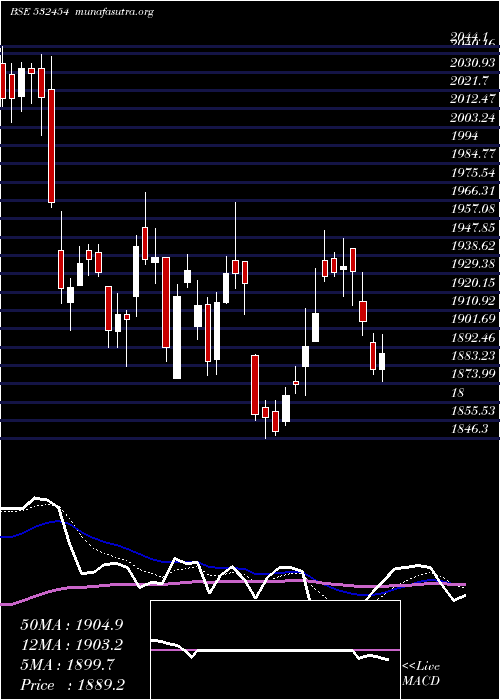Screen dimensions: 500x700
Task: Click the tall red candle falling from 2021 to 1966
Action: pos(52,146)
